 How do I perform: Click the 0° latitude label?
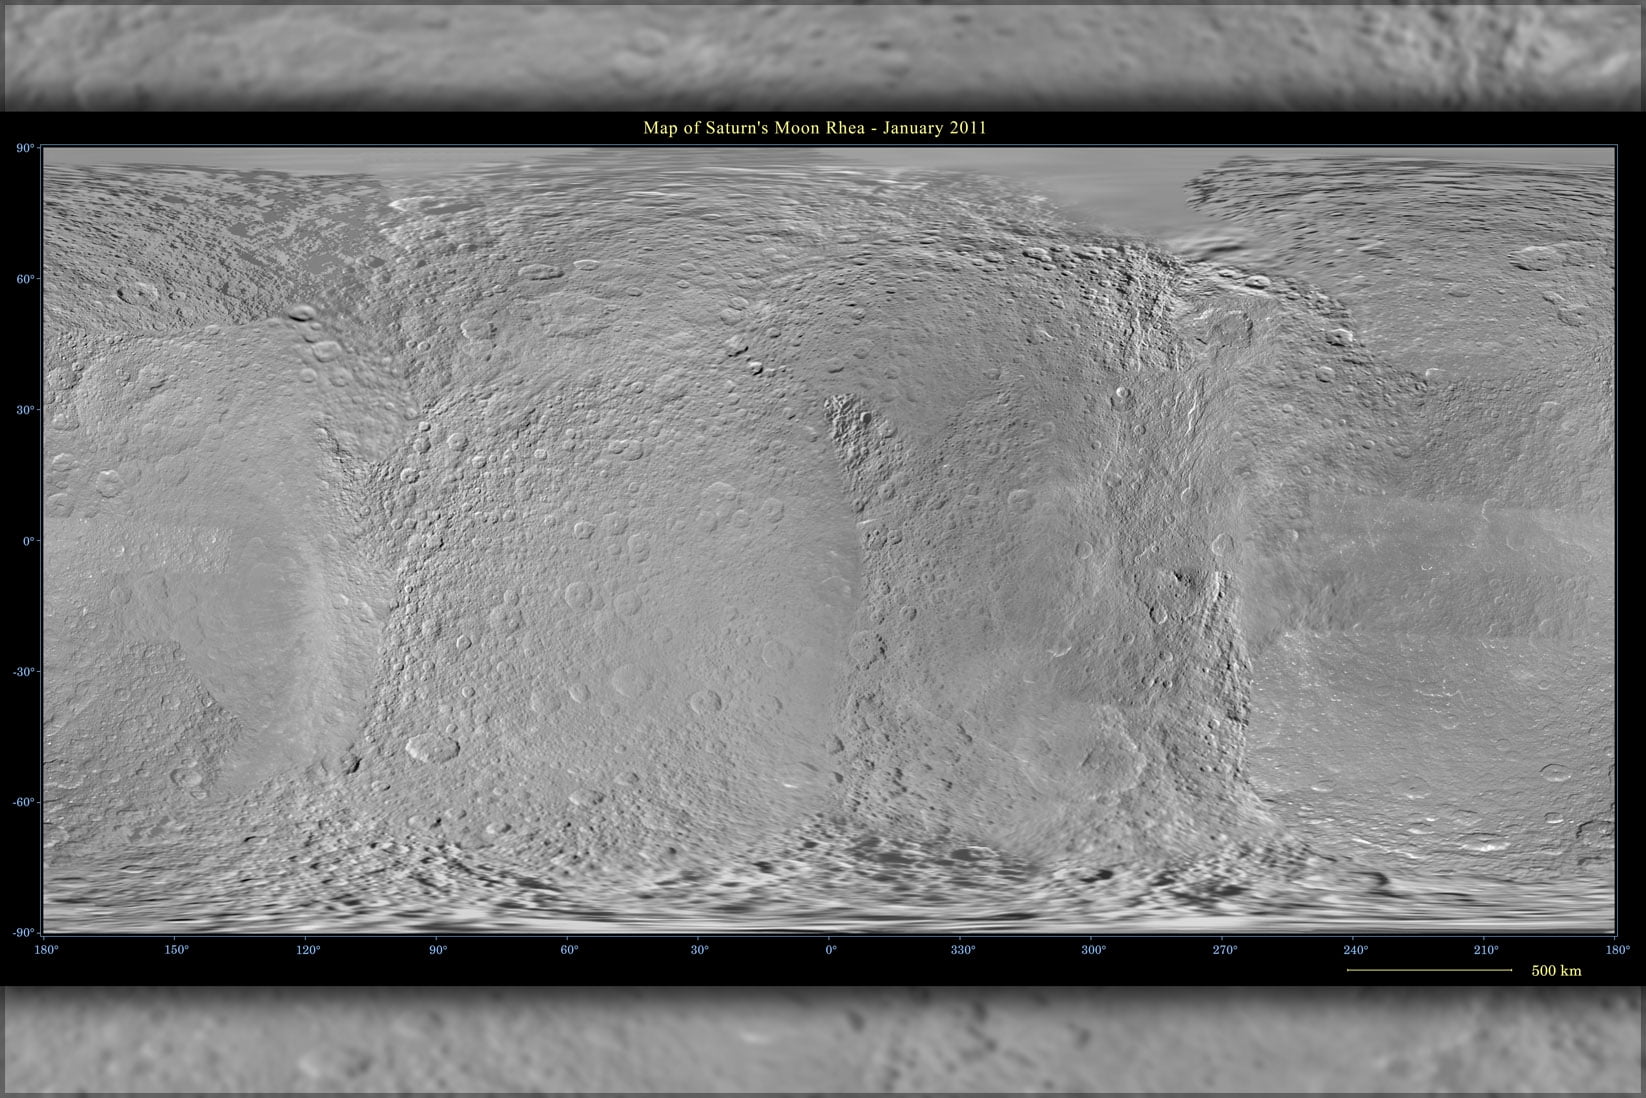point(31,541)
